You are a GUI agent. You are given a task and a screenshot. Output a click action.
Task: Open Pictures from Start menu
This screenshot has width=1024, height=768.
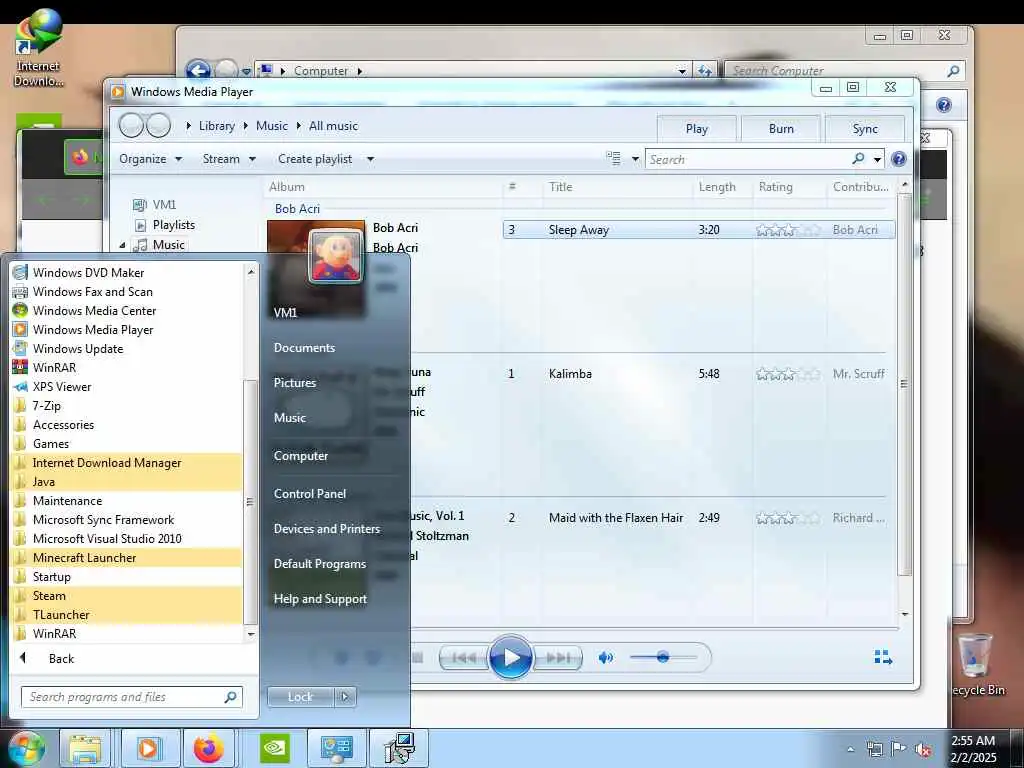coord(295,383)
